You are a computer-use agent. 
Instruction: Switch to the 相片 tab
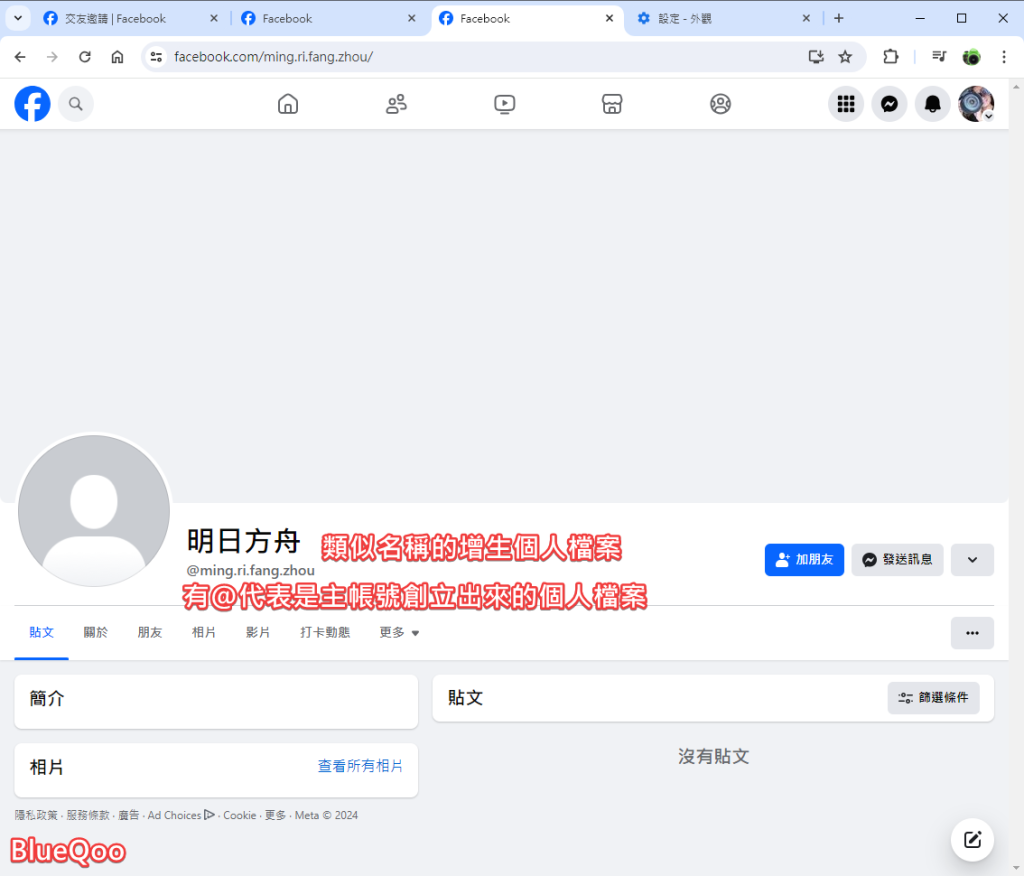[x=204, y=633]
